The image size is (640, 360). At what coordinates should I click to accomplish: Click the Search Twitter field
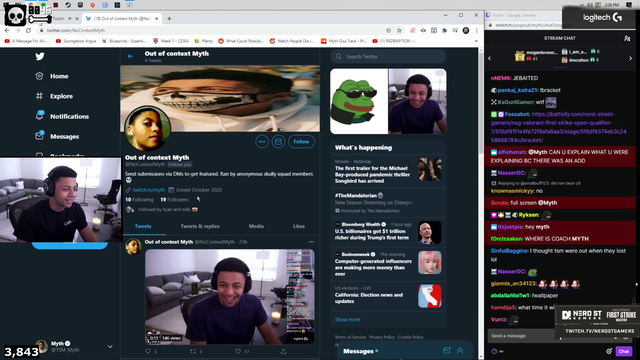388,57
